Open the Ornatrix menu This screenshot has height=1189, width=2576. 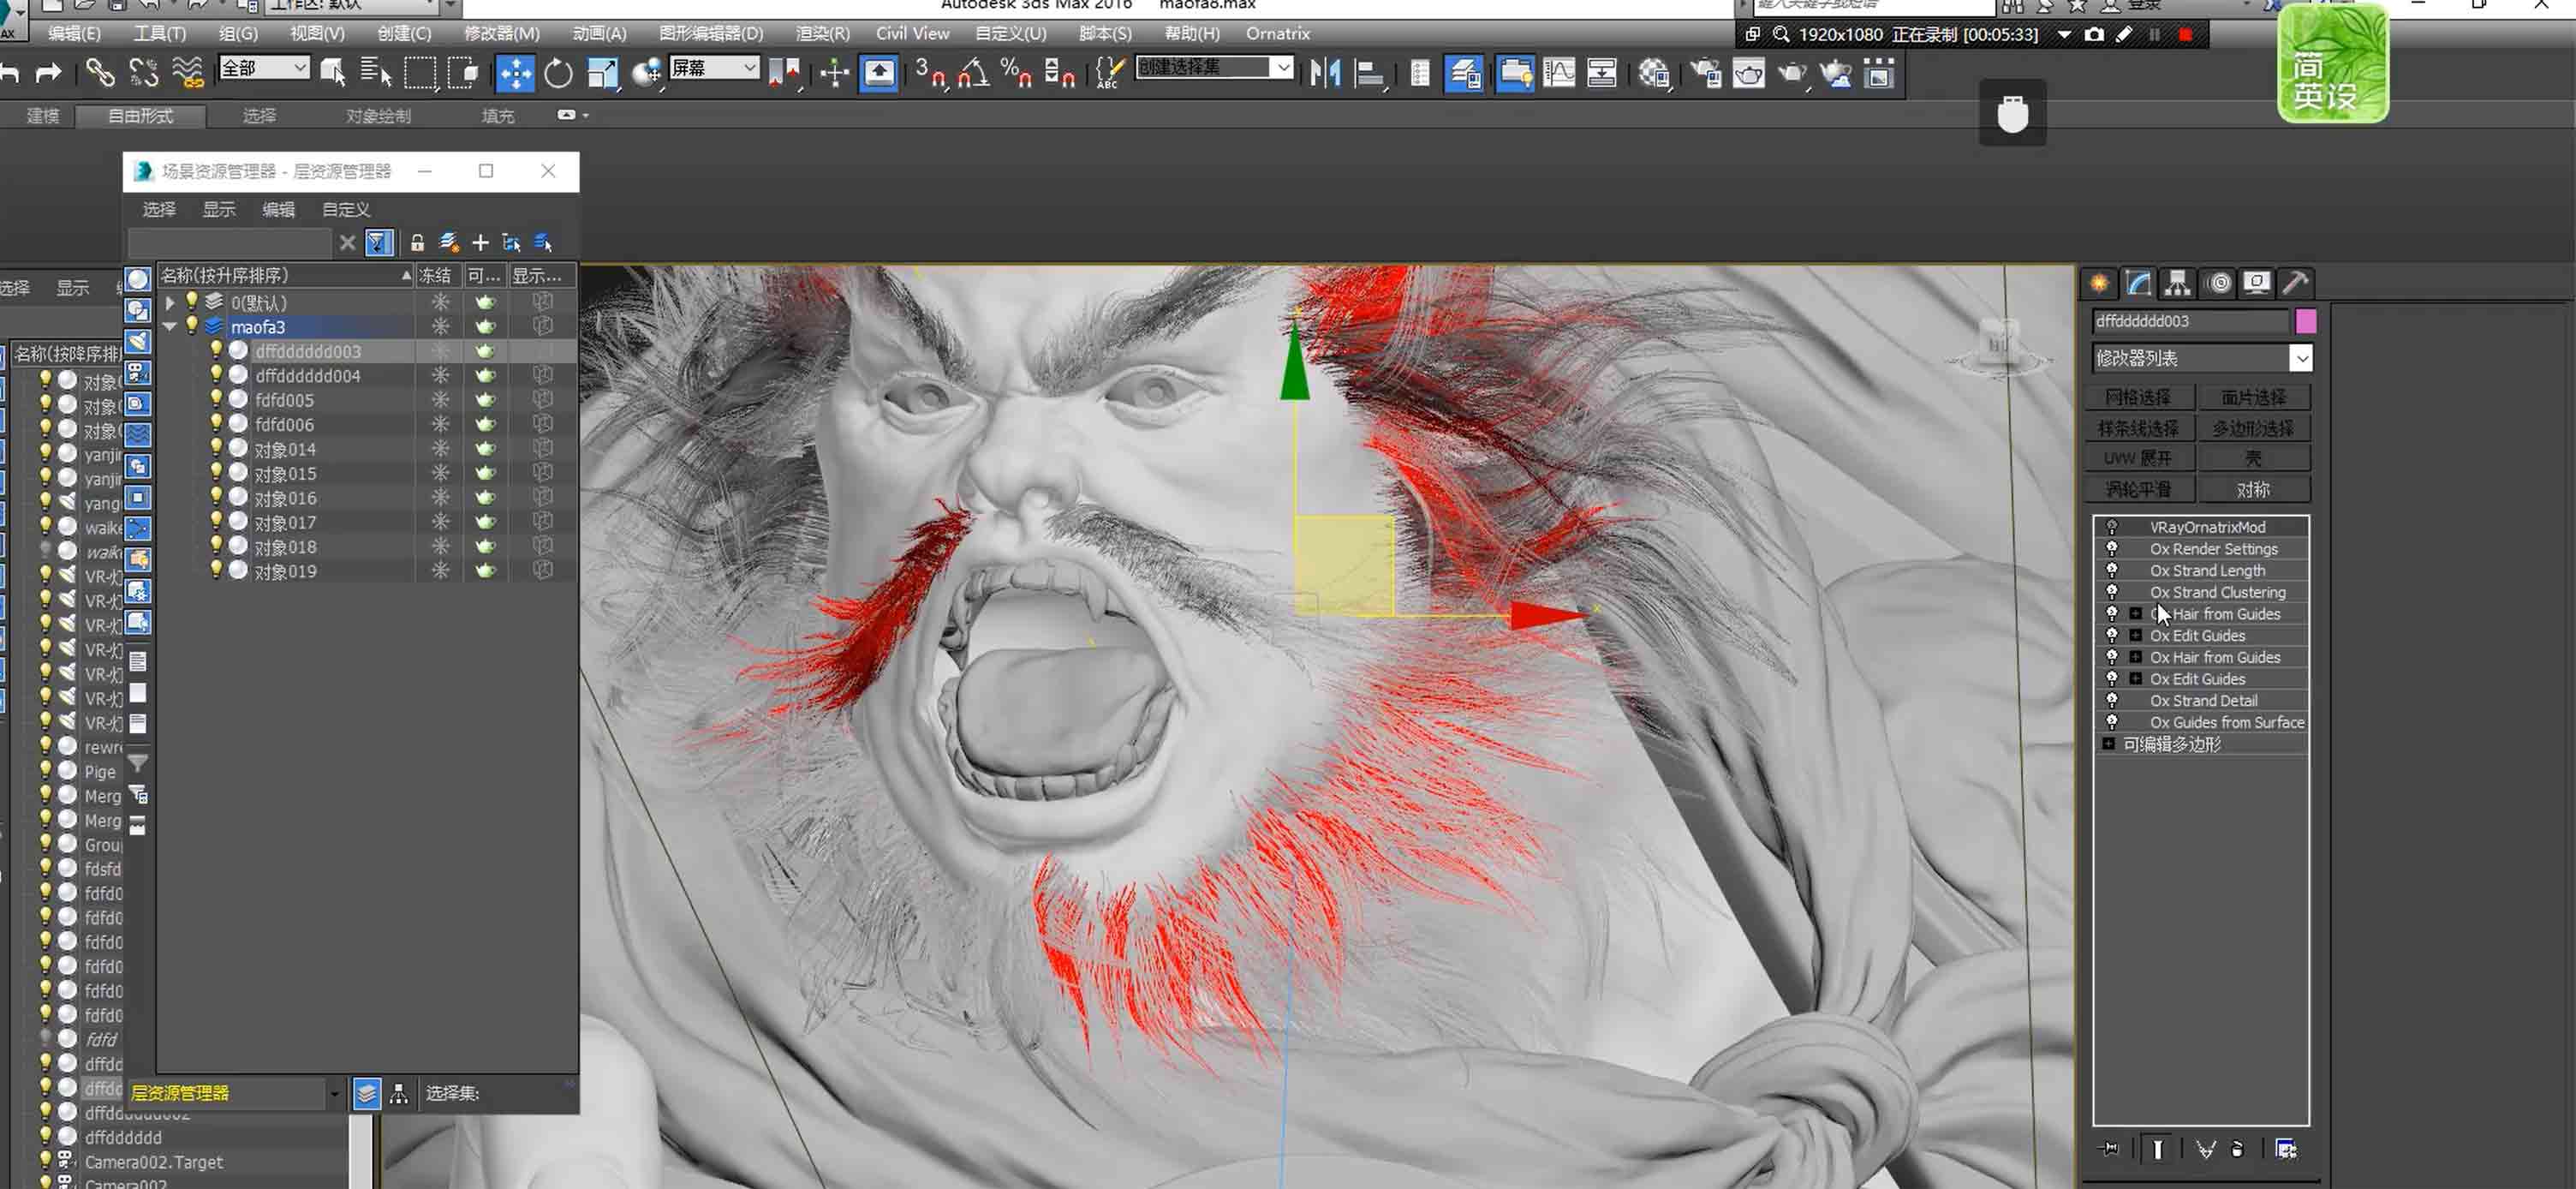[x=1277, y=33]
